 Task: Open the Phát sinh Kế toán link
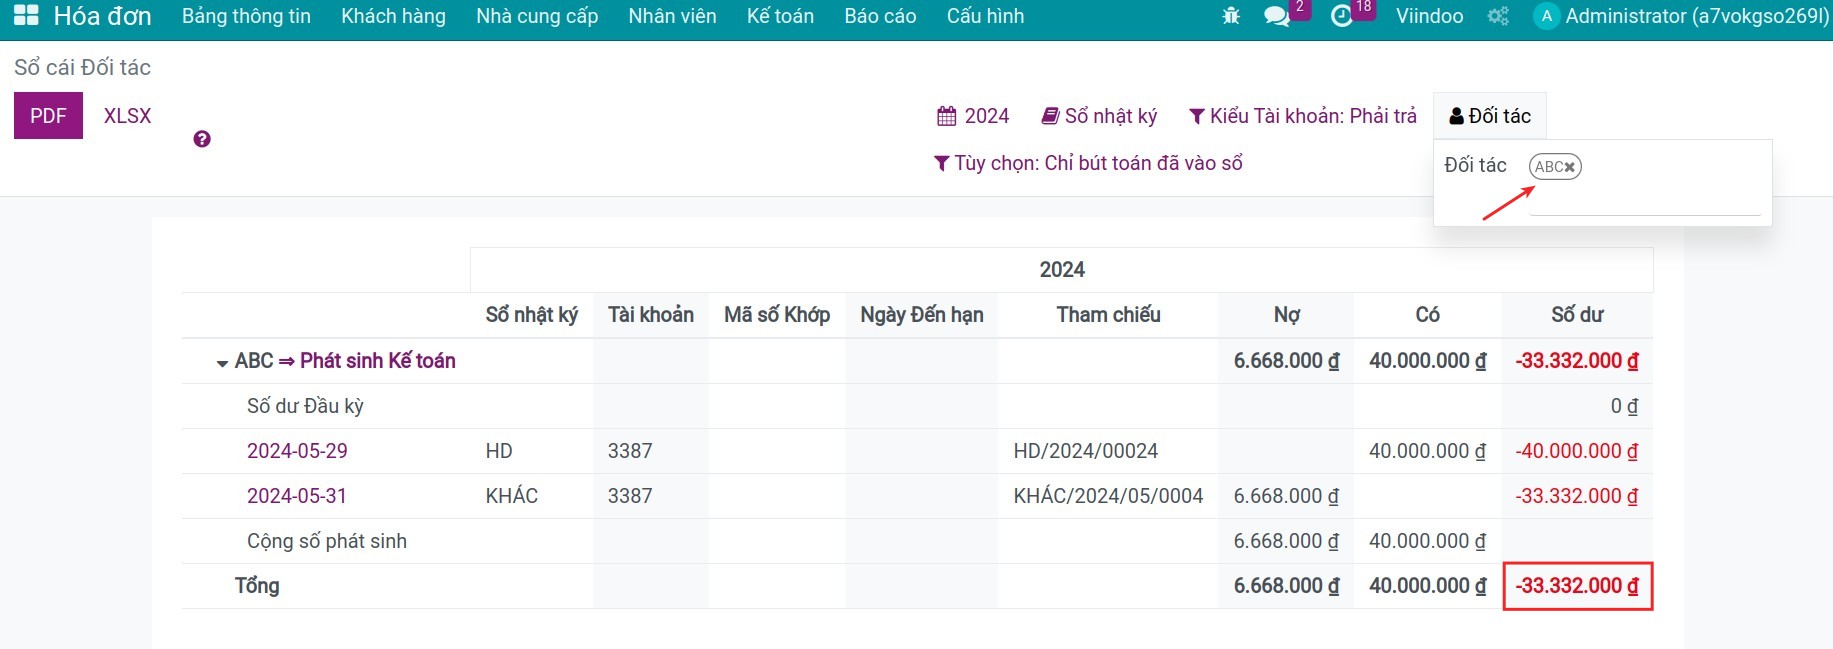click(378, 361)
